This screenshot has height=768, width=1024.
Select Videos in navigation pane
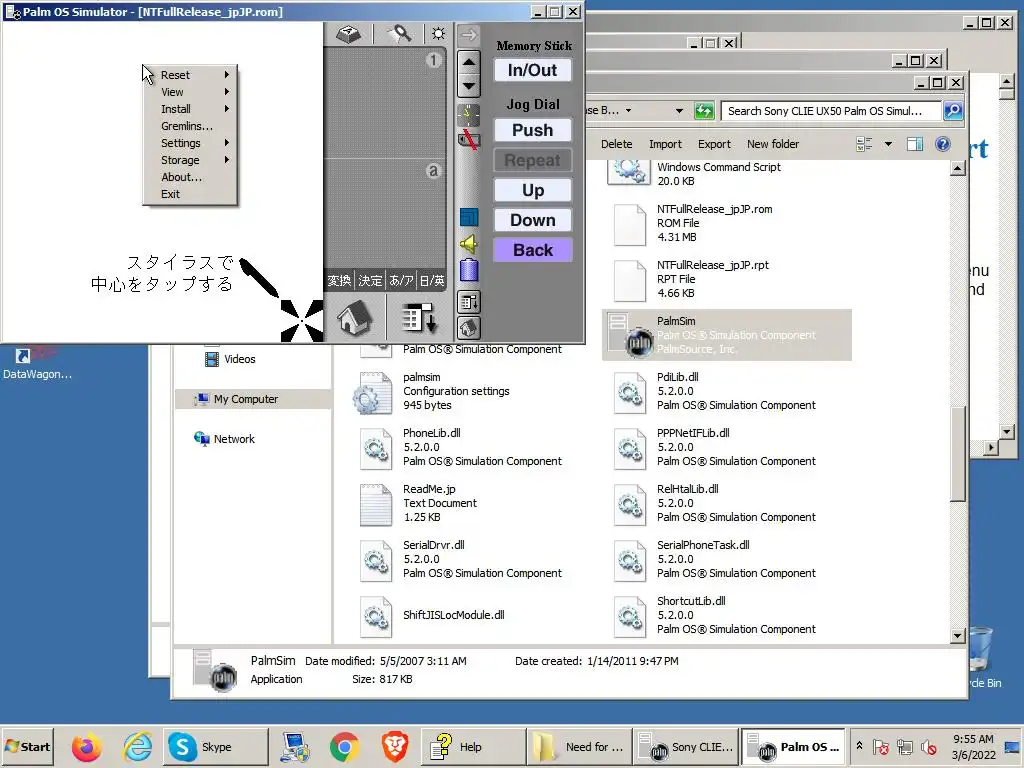240,359
